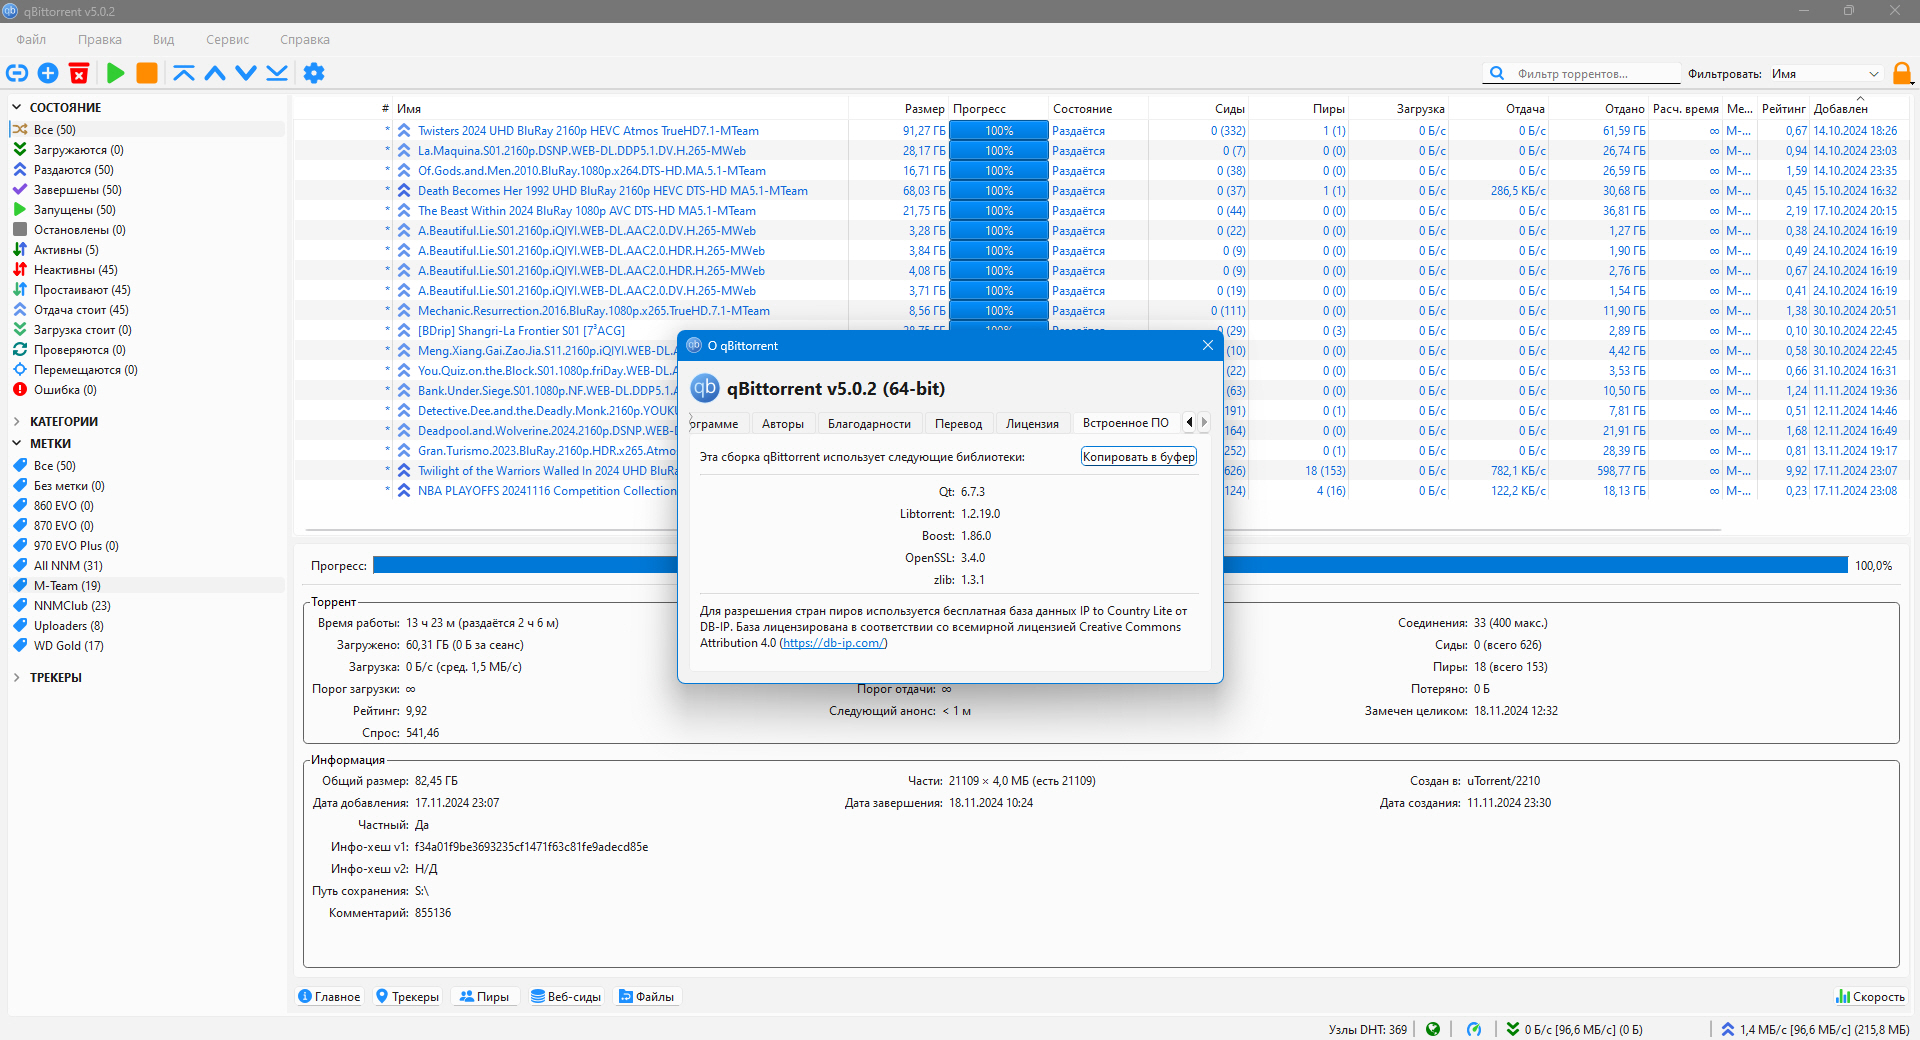Click the torrent filter search field
This screenshot has width=1920, height=1040.
tap(1581, 74)
